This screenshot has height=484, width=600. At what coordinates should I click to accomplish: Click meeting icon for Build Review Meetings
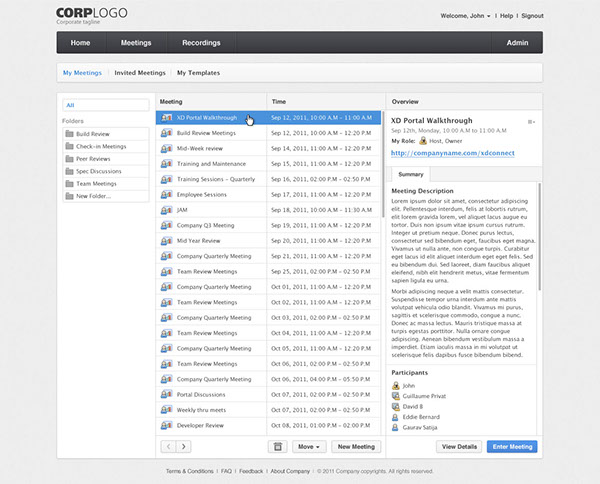(x=166, y=133)
